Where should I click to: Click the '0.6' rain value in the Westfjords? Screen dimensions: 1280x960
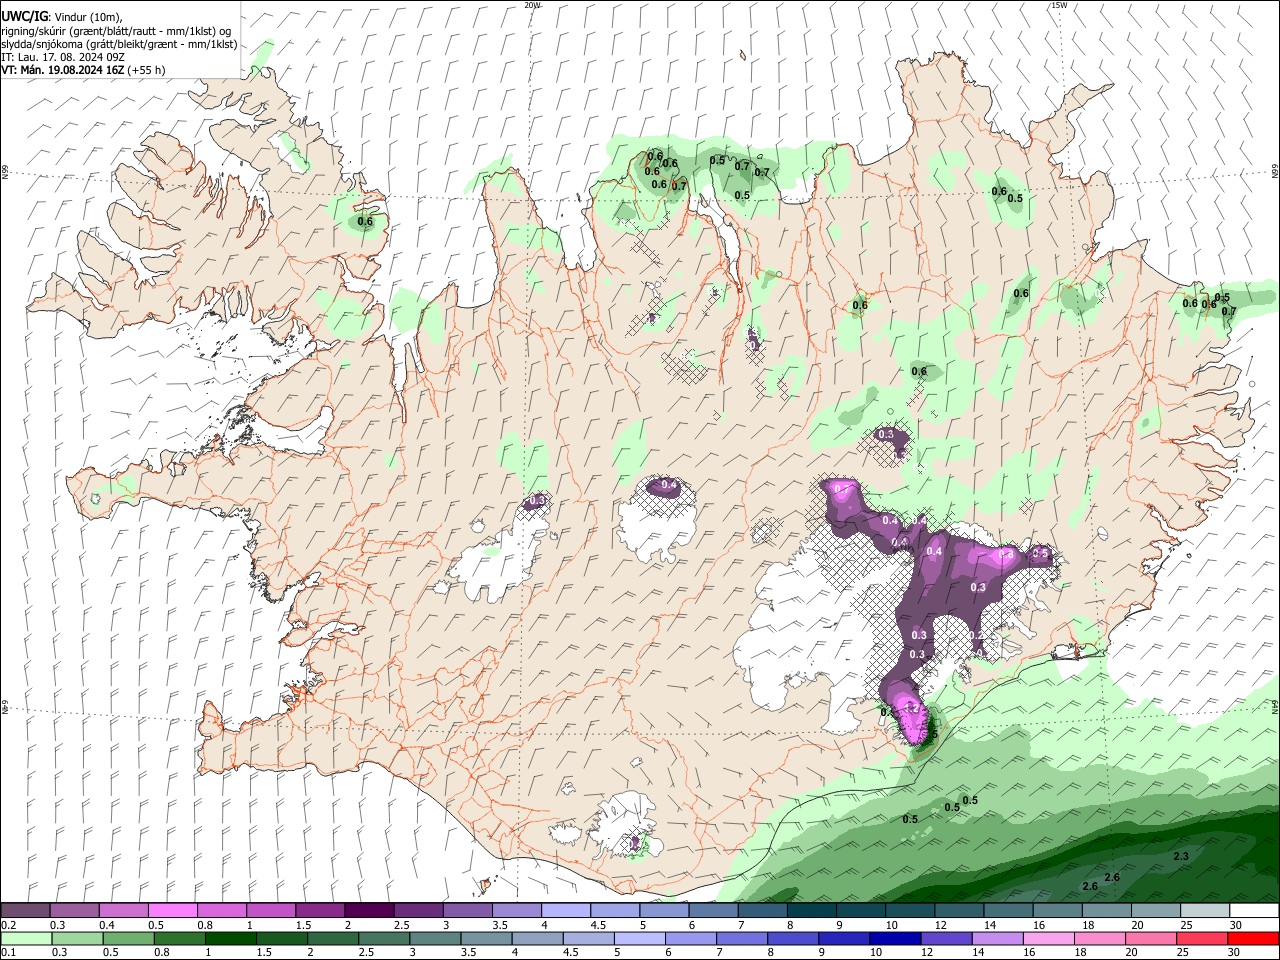point(365,222)
